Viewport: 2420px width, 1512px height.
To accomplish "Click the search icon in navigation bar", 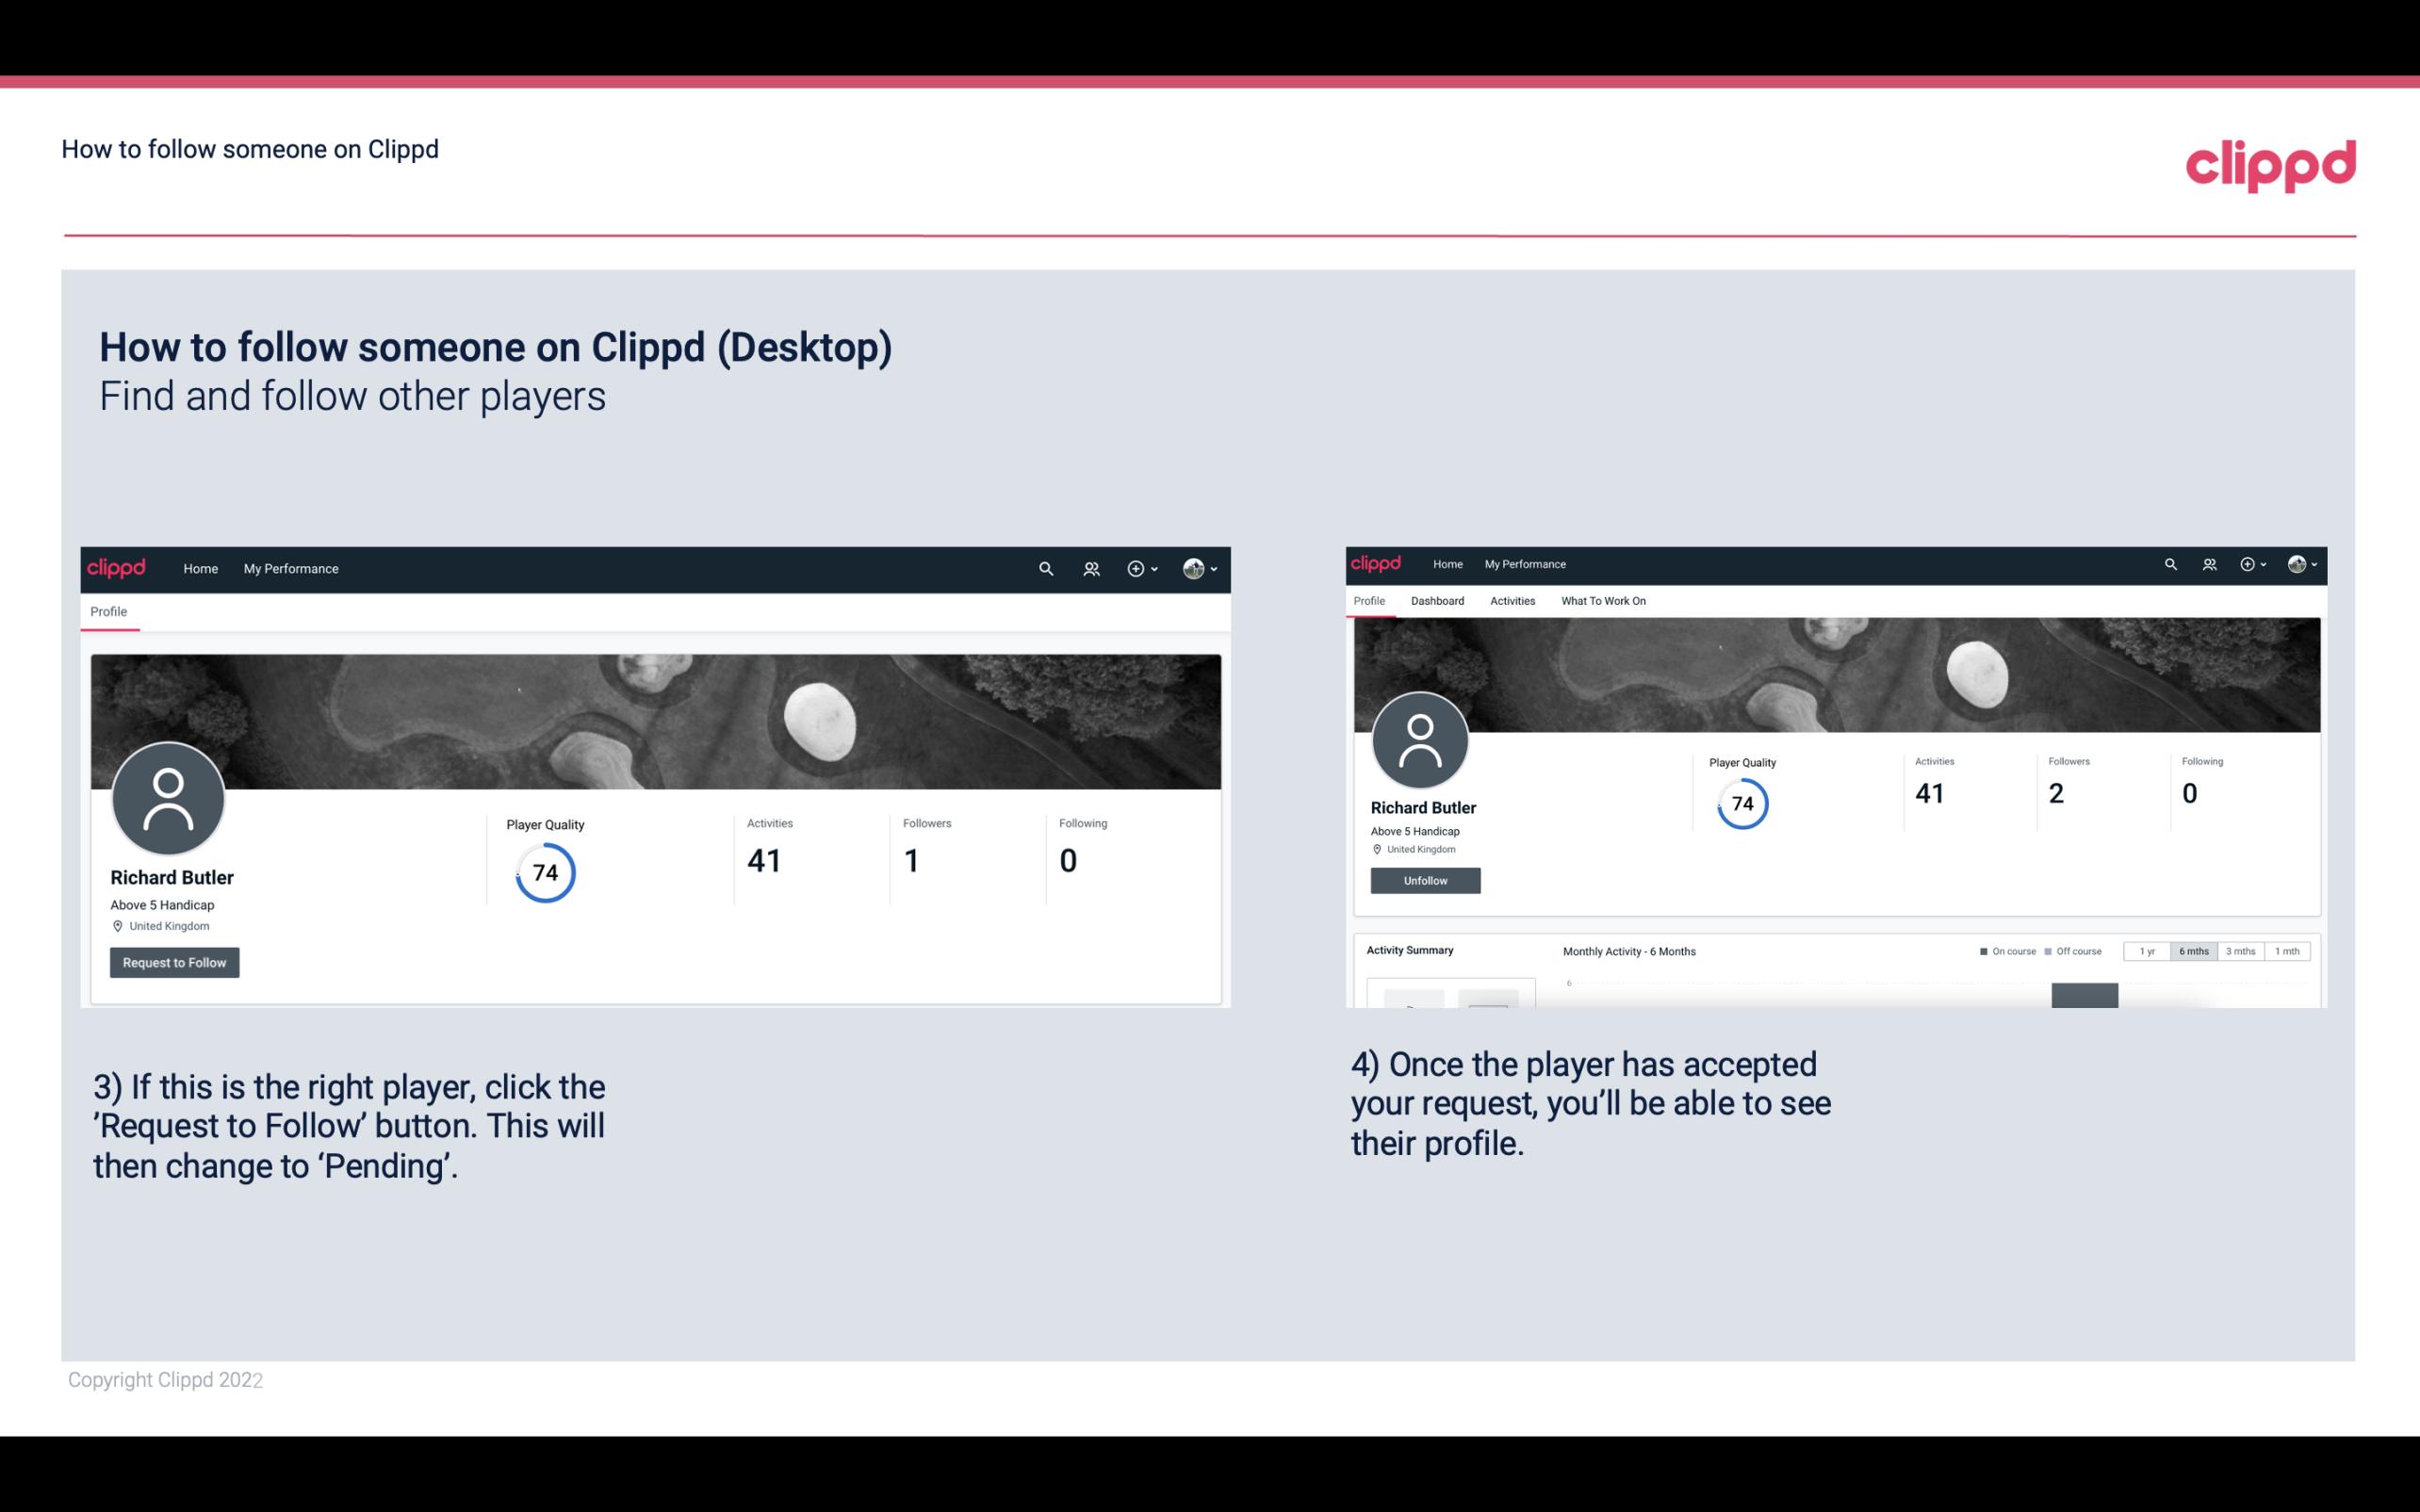I will 1045,568.
